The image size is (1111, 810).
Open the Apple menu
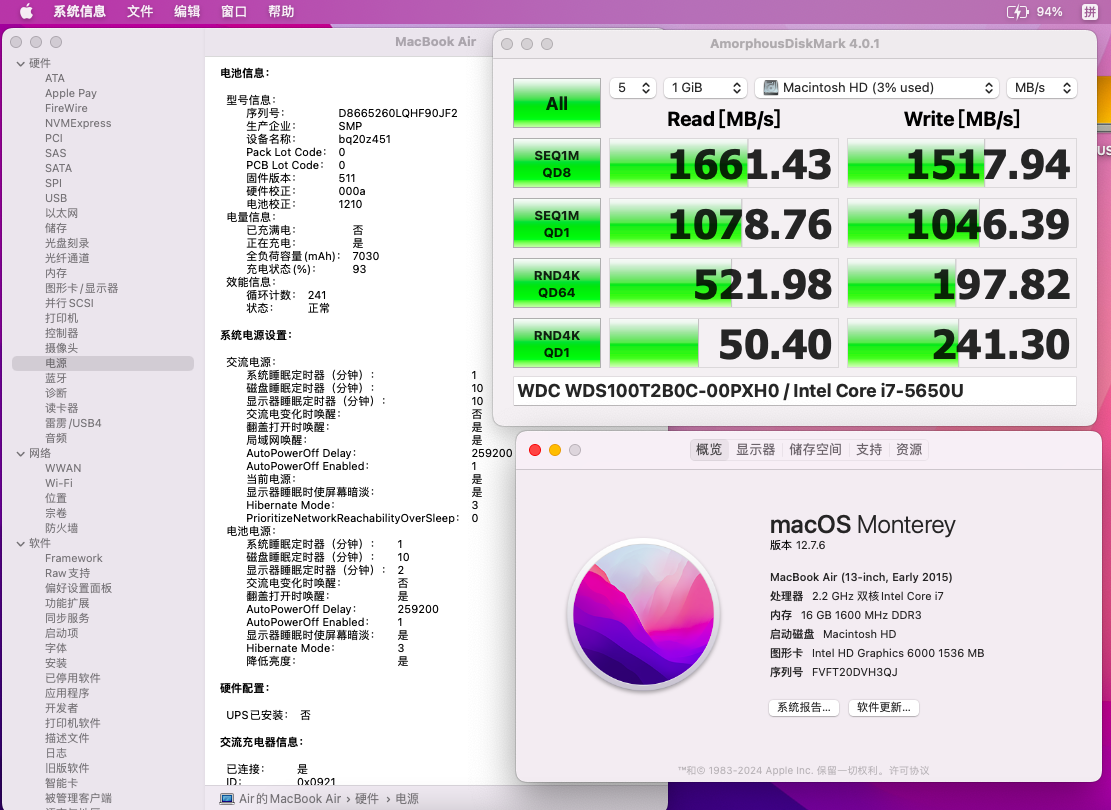[x=26, y=11]
